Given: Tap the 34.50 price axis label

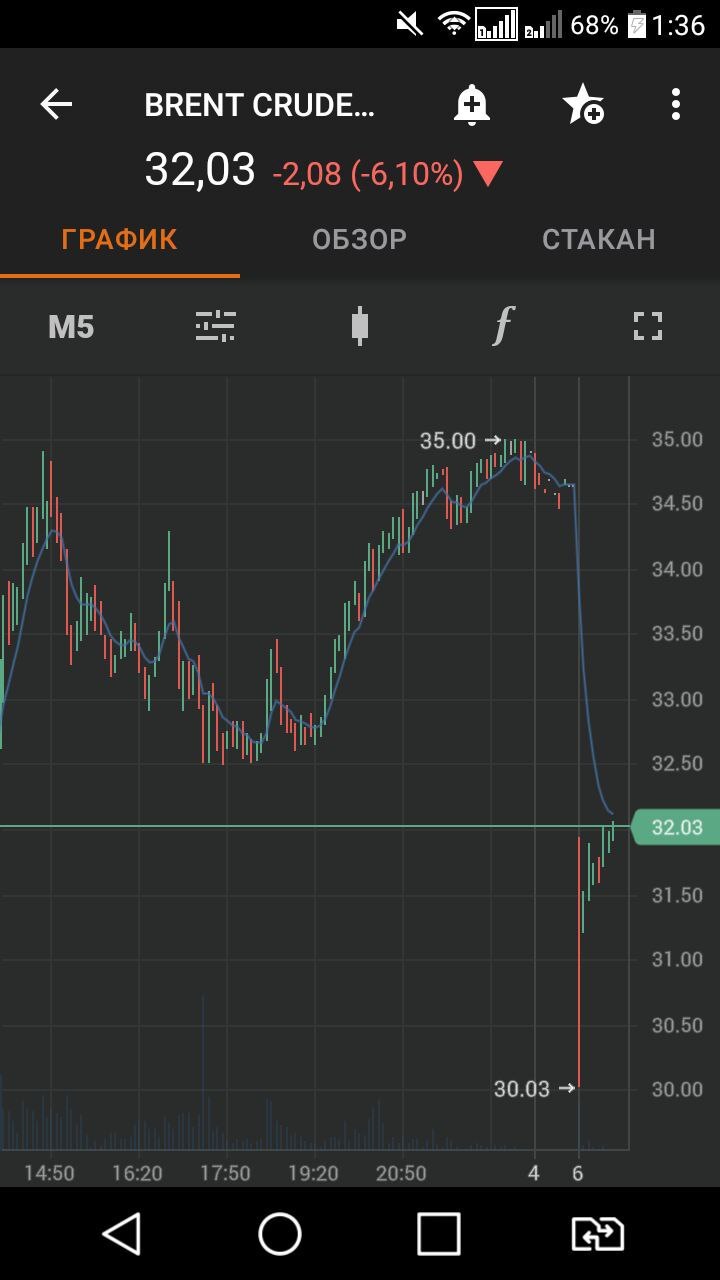Looking at the screenshot, I should click(677, 504).
